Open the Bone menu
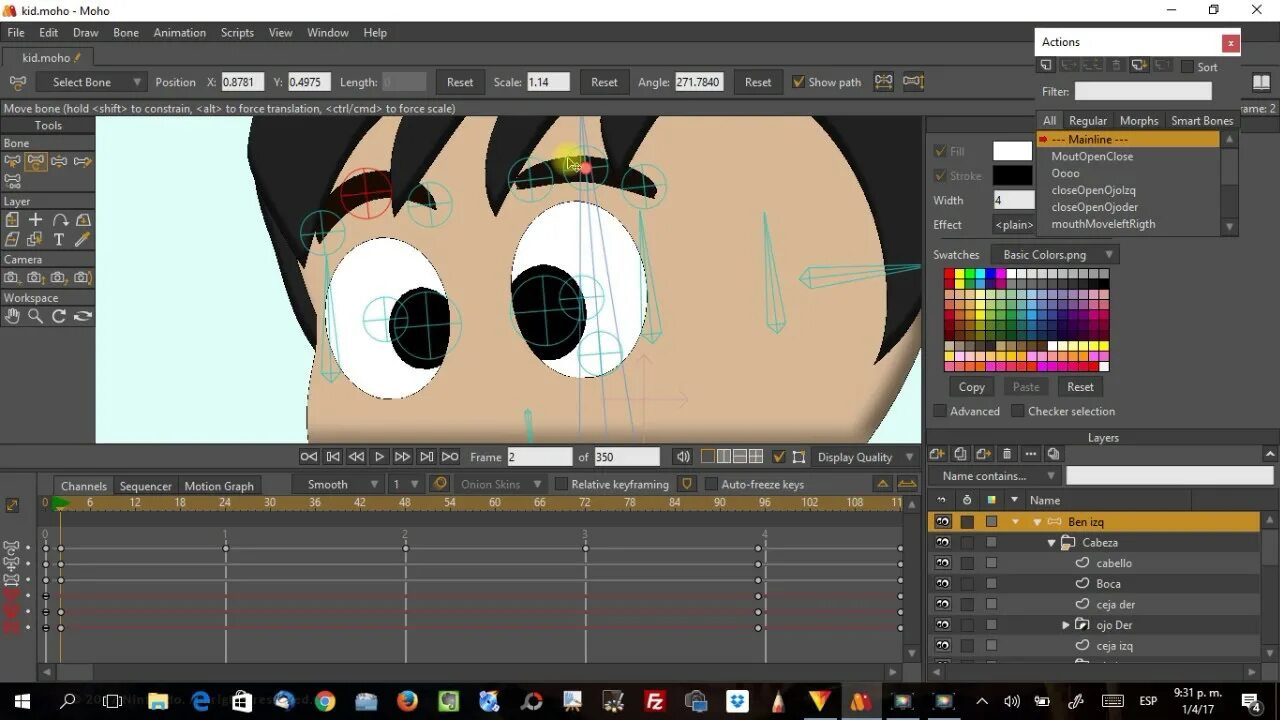Image resolution: width=1280 pixels, height=720 pixels. pyautogui.click(x=126, y=33)
